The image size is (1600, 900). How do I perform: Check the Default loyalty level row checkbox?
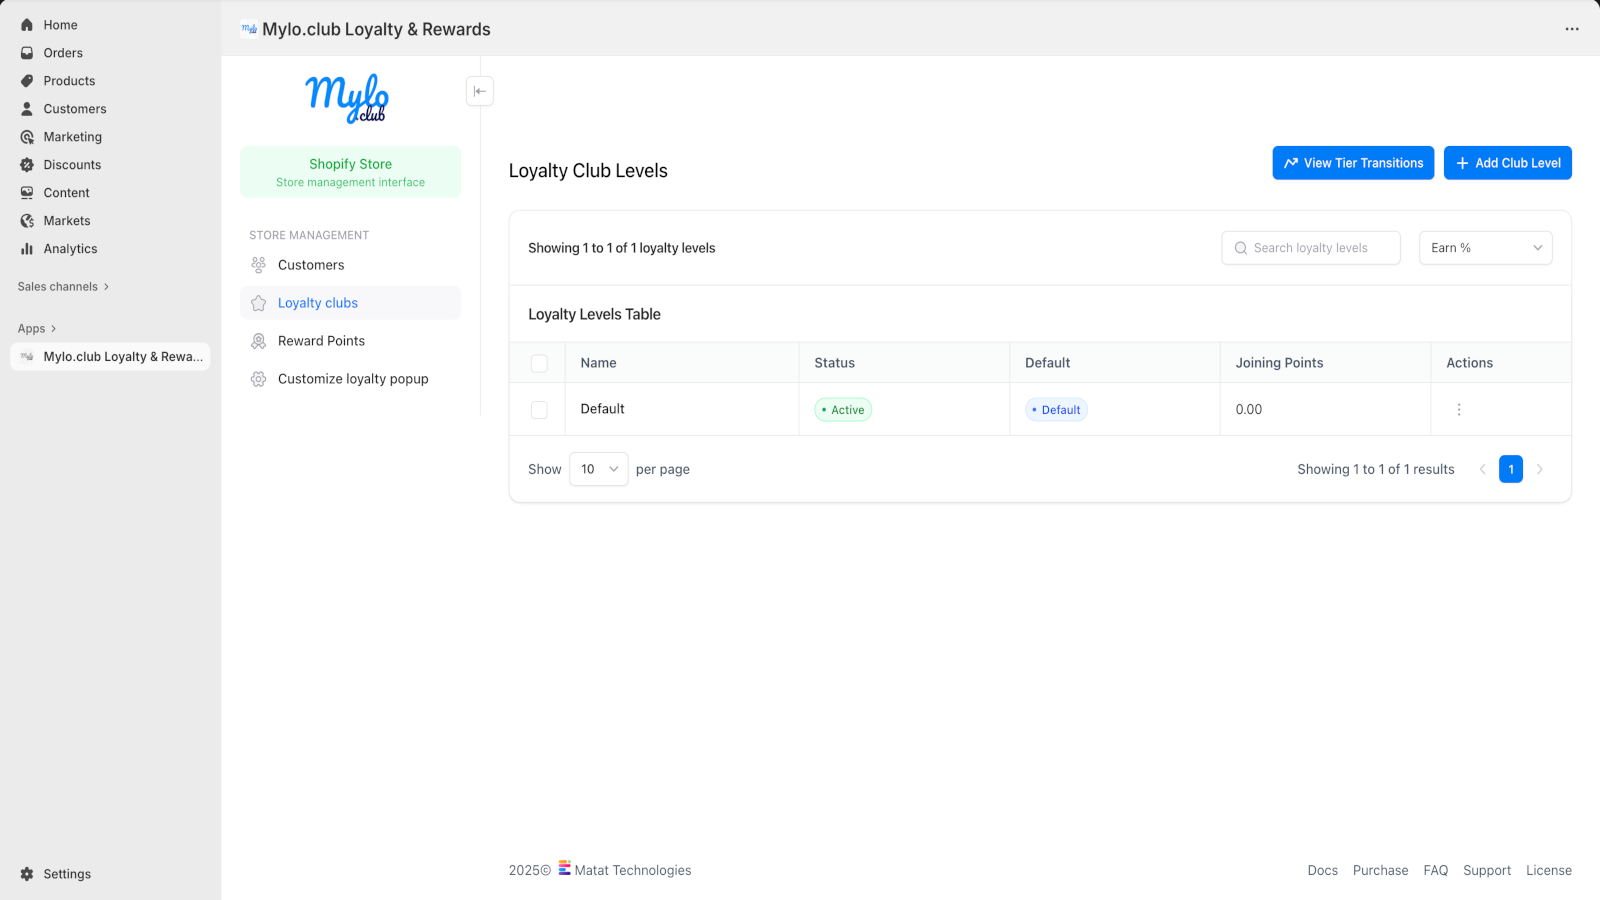(539, 410)
